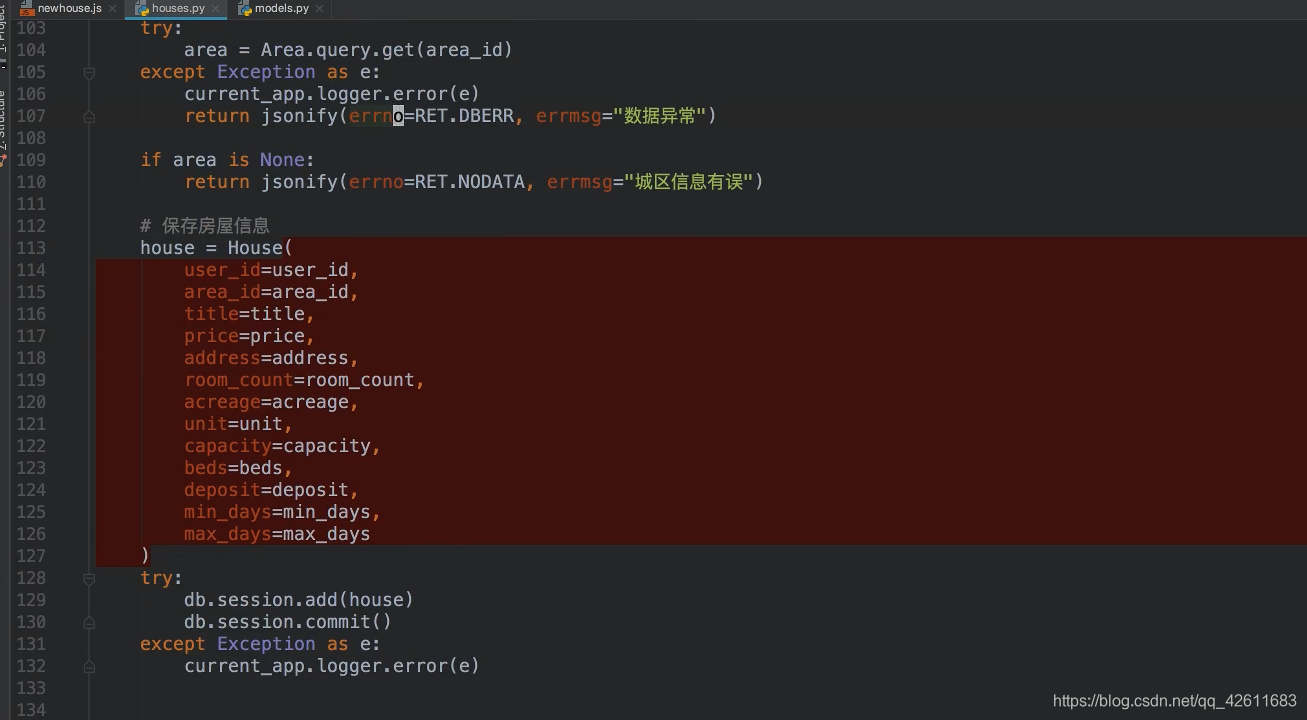
Task: Click the 'RET.NODATA' constant
Action: [x=470, y=182]
